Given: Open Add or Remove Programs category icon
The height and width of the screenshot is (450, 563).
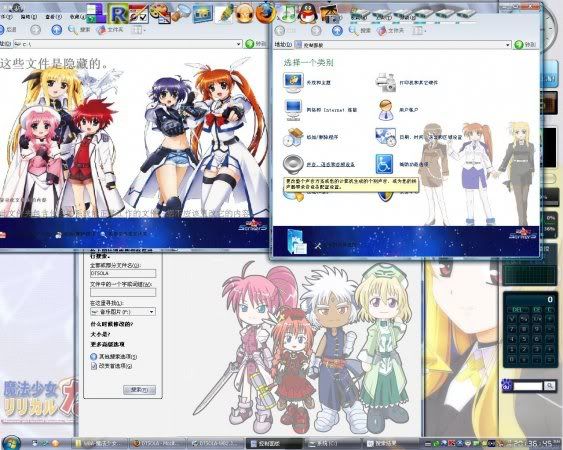Looking at the screenshot, I should tap(293, 137).
